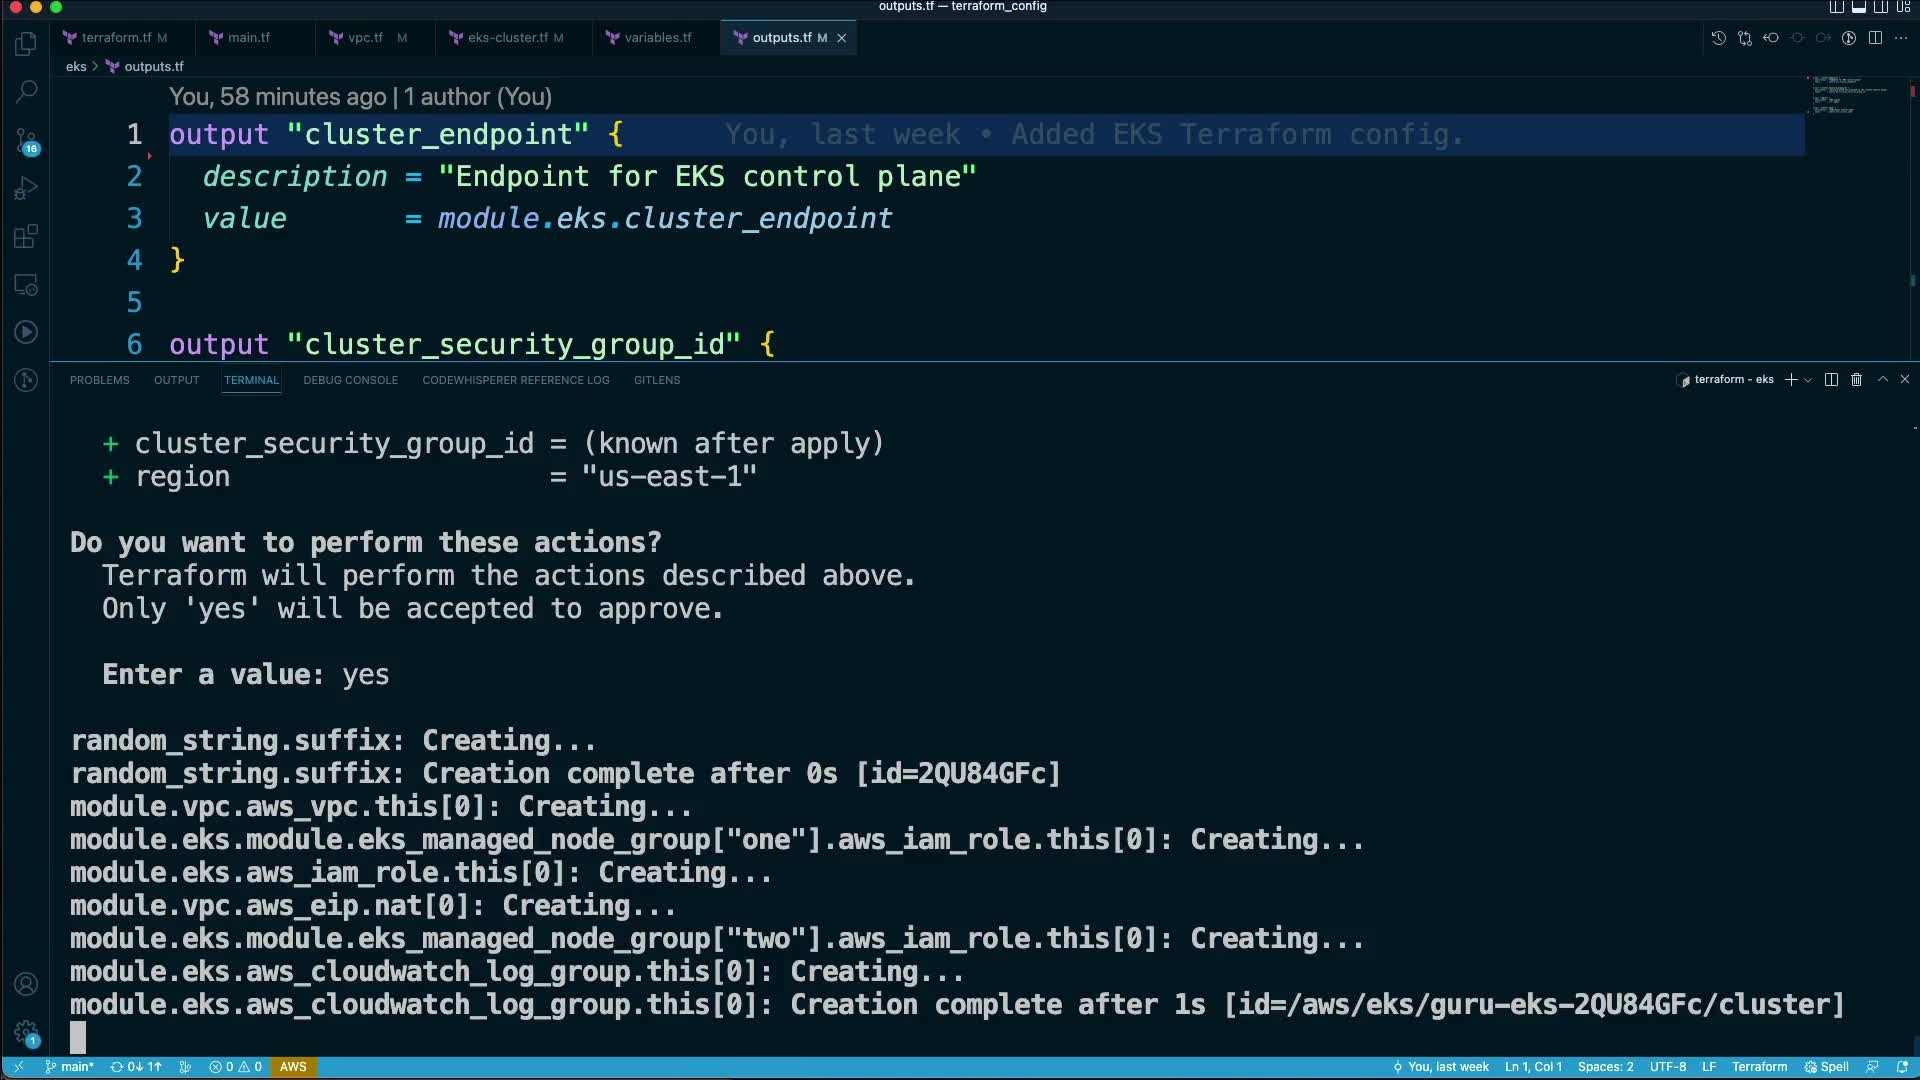Open the Search view in activity bar
The height and width of the screenshot is (1080, 1920).
26,92
